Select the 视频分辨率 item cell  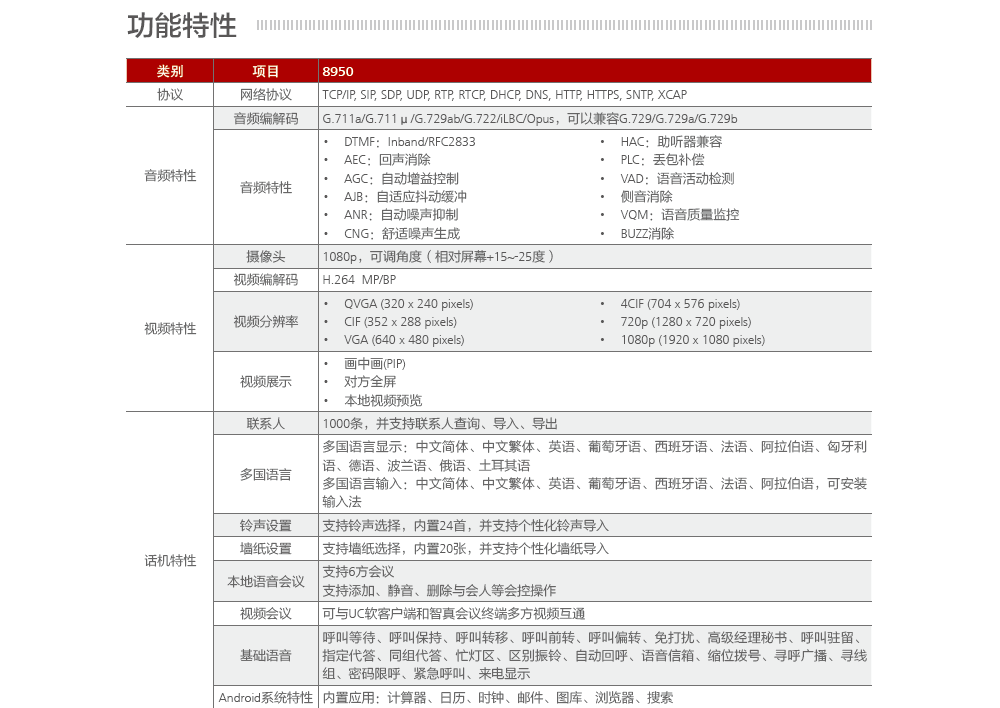[x=266, y=321]
